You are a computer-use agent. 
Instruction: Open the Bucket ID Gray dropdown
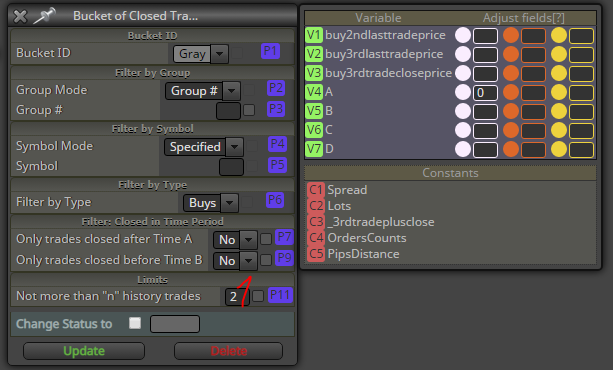coord(201,54)
